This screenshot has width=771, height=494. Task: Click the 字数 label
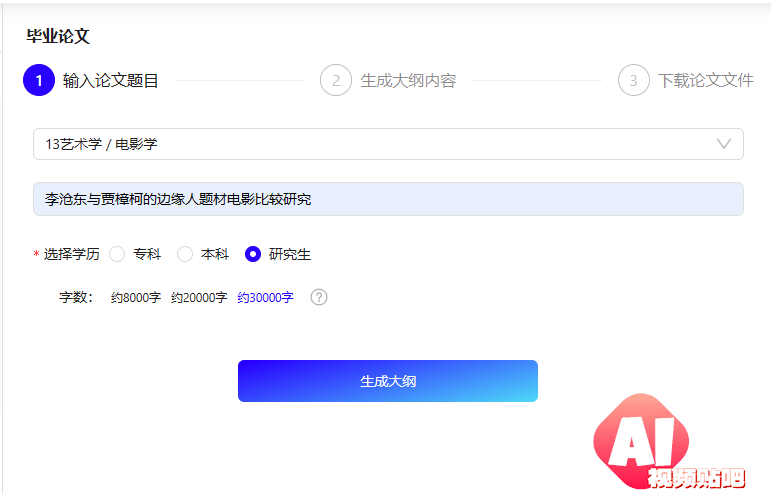tap(76, 297)
